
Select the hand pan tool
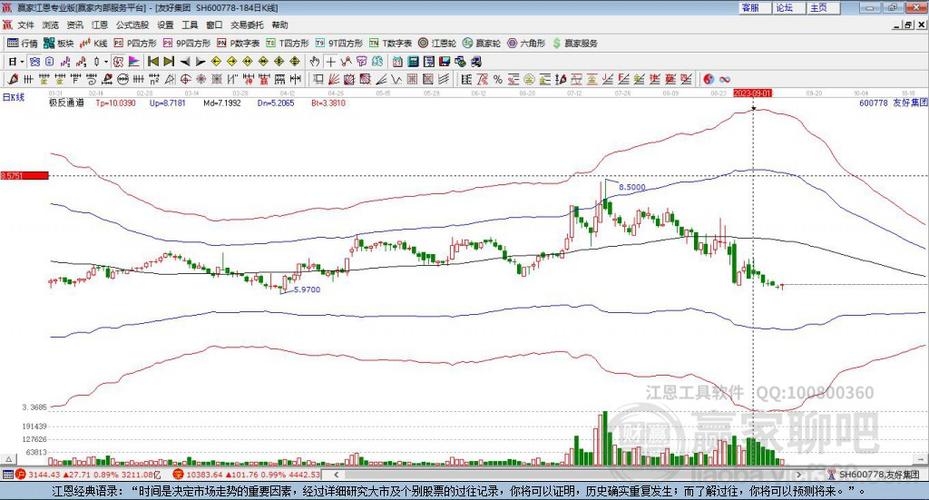point(315,62)
